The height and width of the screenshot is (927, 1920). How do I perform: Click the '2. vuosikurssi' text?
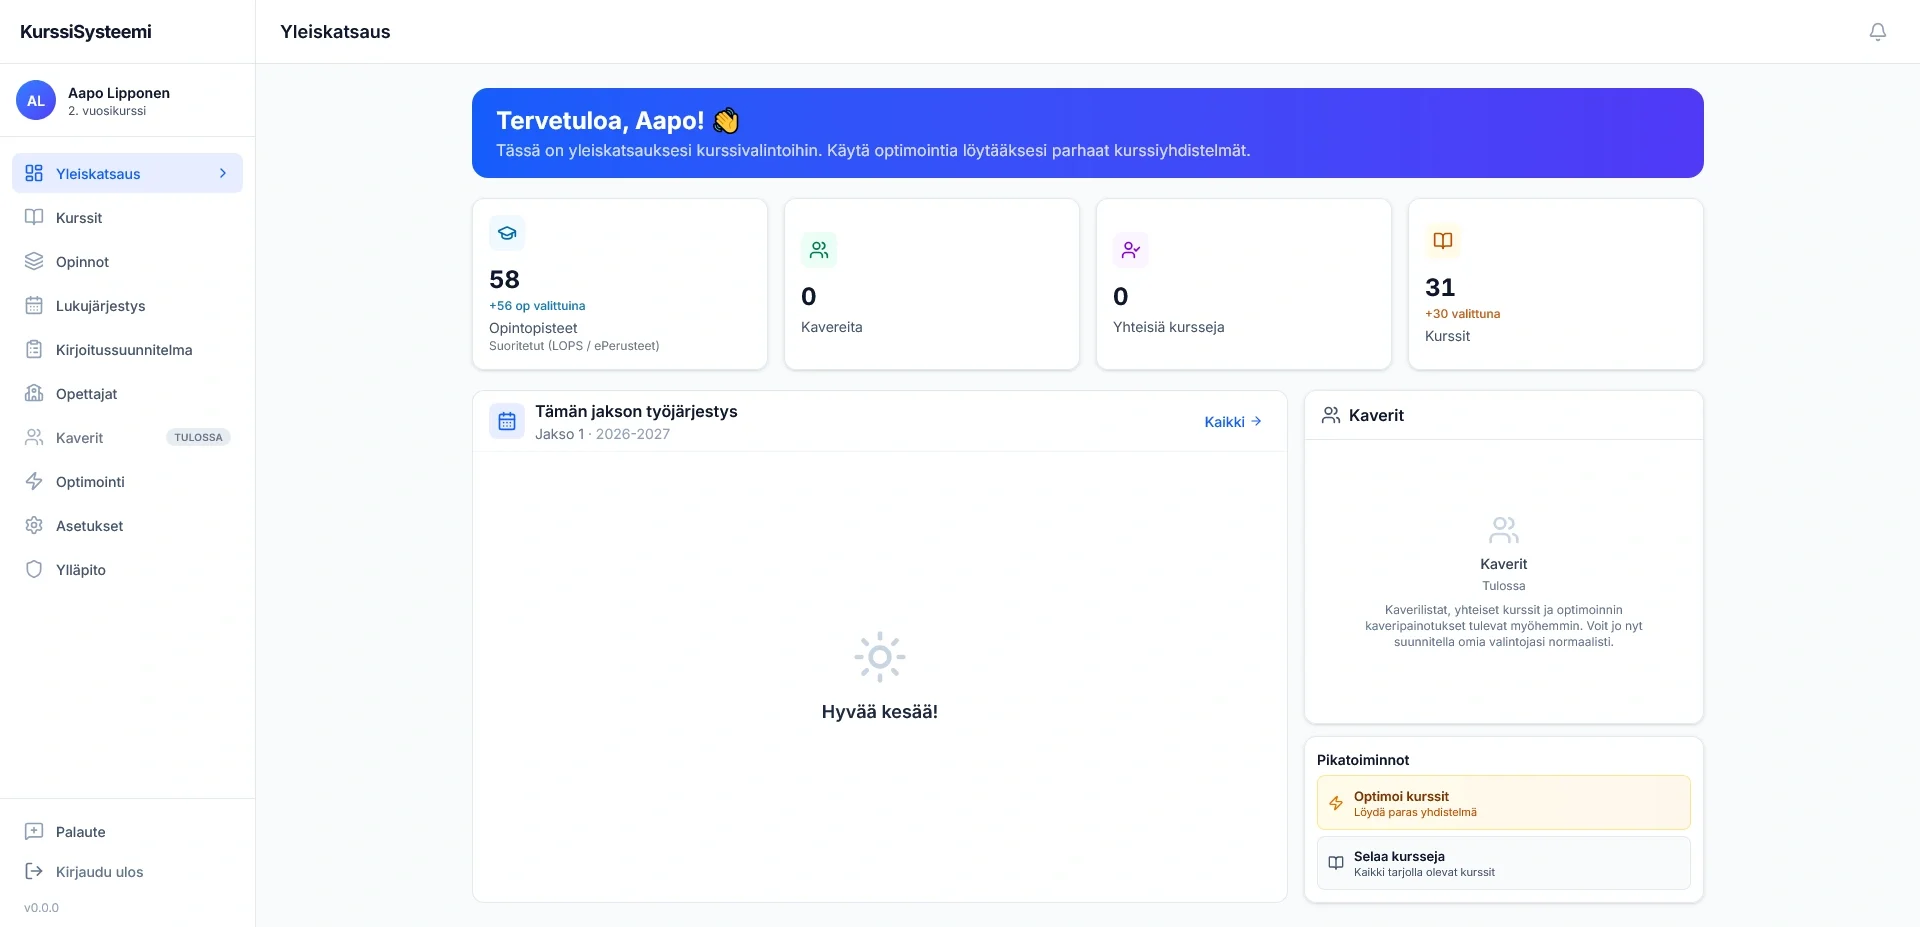click(x=107, y=111)
